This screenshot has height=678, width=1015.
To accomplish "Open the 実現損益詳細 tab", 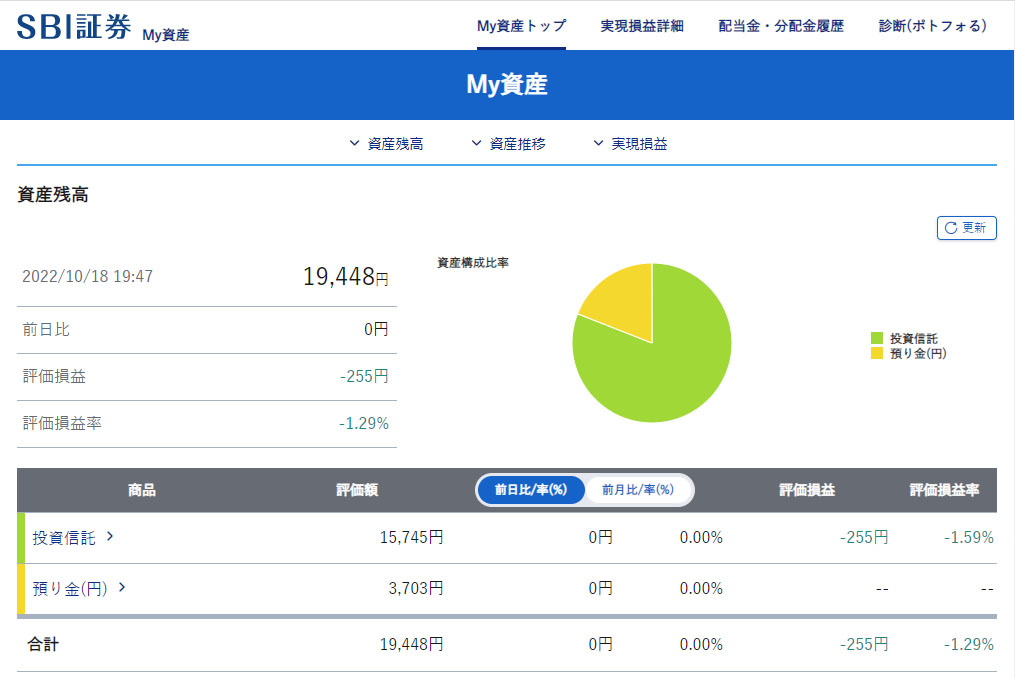I will click(642, 26).
